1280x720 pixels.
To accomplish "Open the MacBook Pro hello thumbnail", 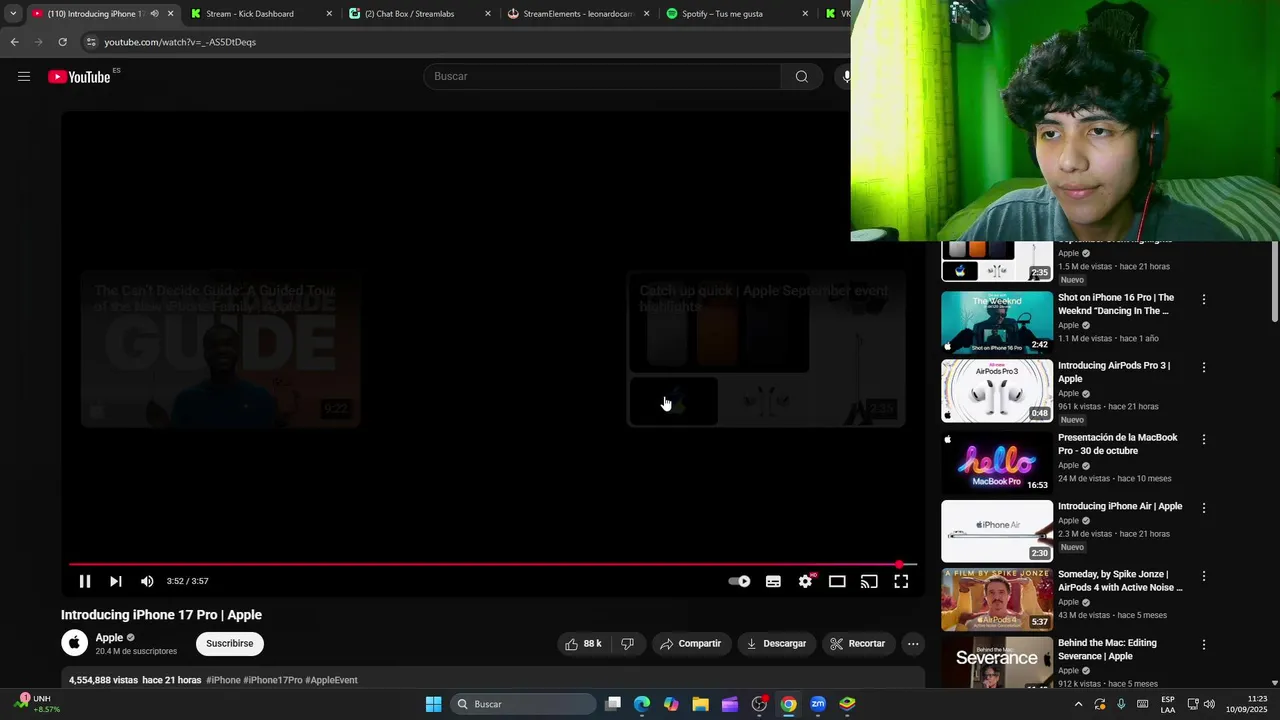I will pyautogui.click(x=997, y=463).
